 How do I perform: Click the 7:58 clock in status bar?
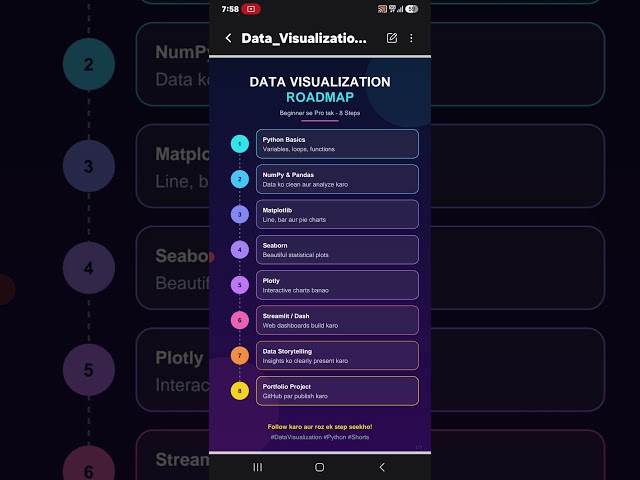pos(230,9)
